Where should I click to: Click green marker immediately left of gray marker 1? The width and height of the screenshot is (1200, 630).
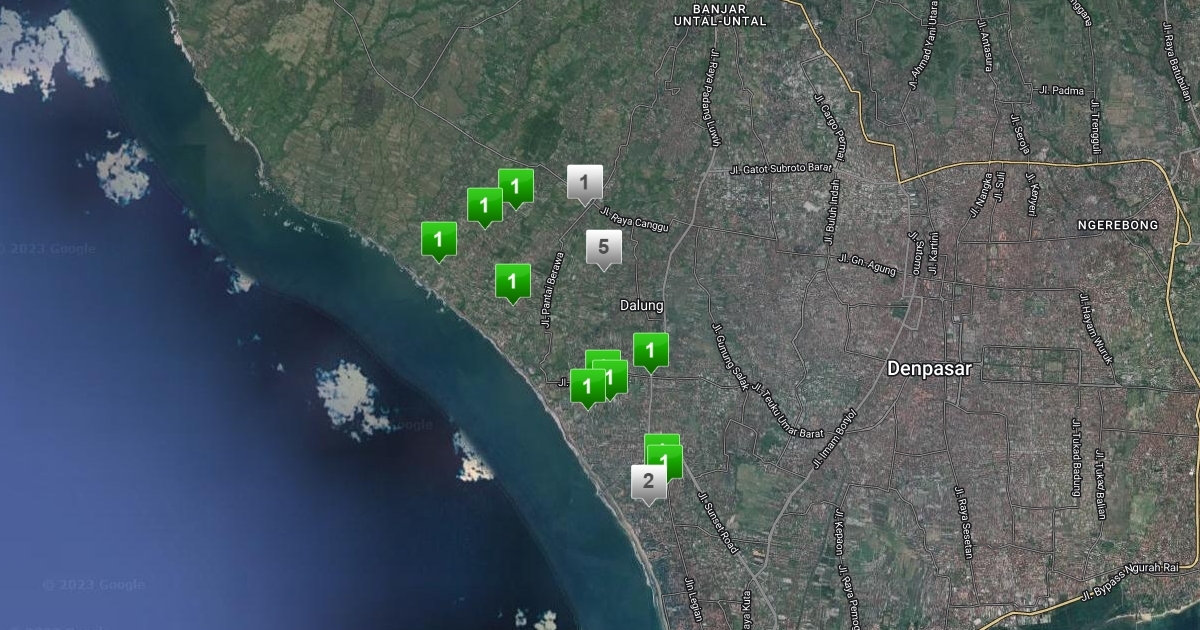[x=516, y=186]
